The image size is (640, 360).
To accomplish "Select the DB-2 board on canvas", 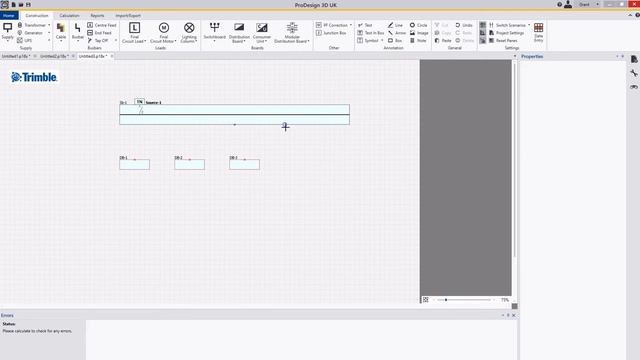I will pos(189,164).
